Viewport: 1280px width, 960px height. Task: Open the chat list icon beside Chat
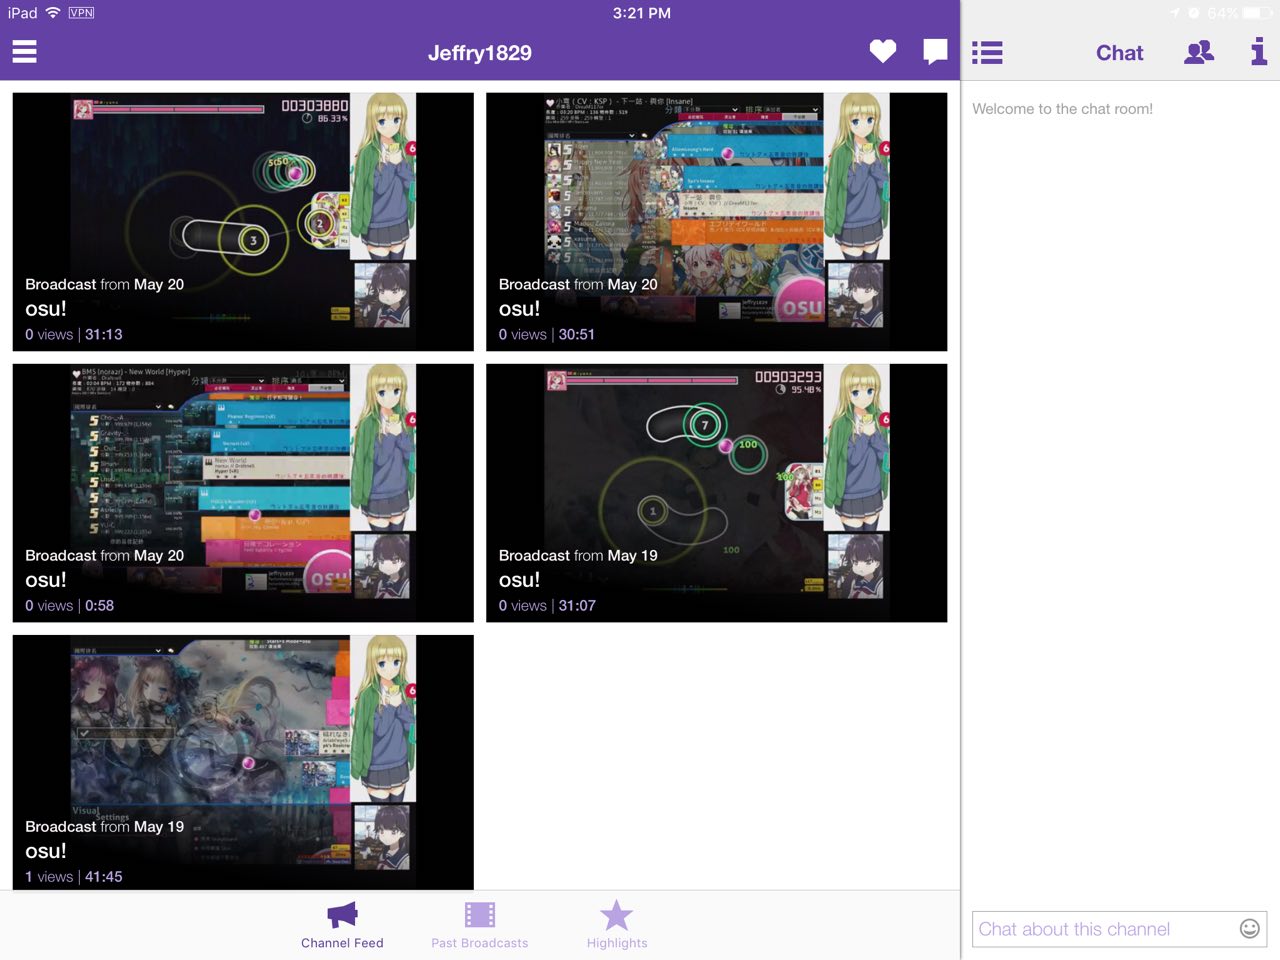tap(987, 53)
